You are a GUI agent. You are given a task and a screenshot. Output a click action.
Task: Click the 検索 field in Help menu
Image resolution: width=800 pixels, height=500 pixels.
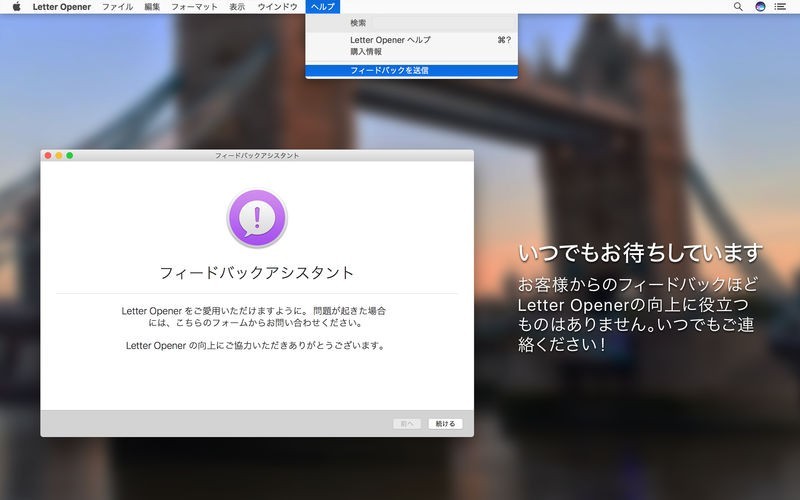(x=411, y=23)
